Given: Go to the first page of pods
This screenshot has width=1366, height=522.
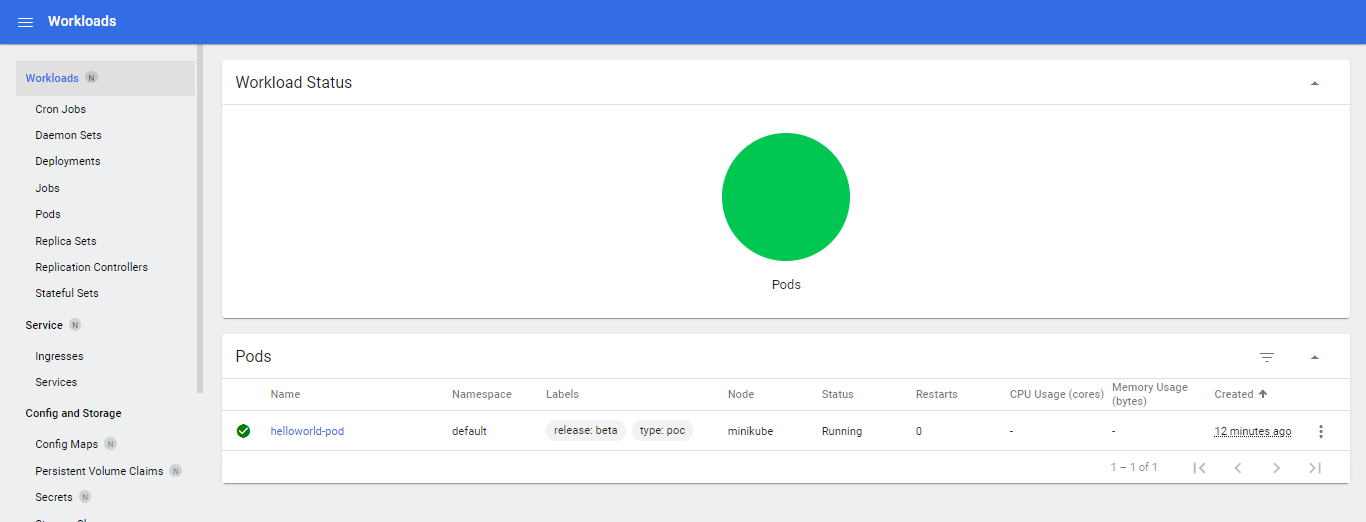Looking at the screenshot, I should point(1200,468).
